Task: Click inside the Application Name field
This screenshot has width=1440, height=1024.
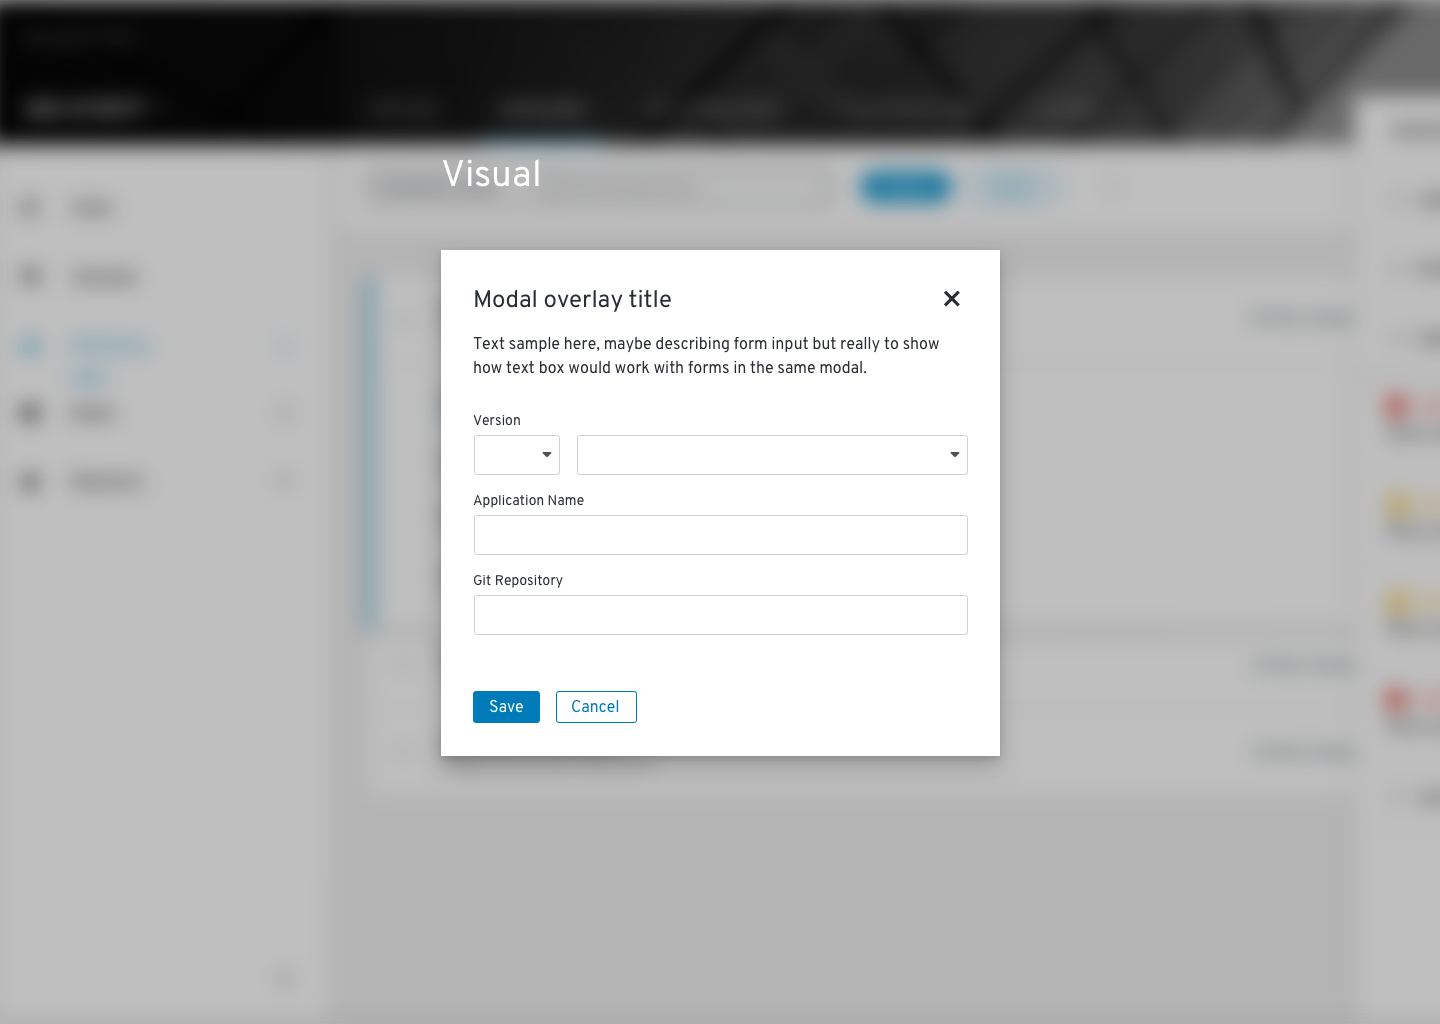Action: 720,535
